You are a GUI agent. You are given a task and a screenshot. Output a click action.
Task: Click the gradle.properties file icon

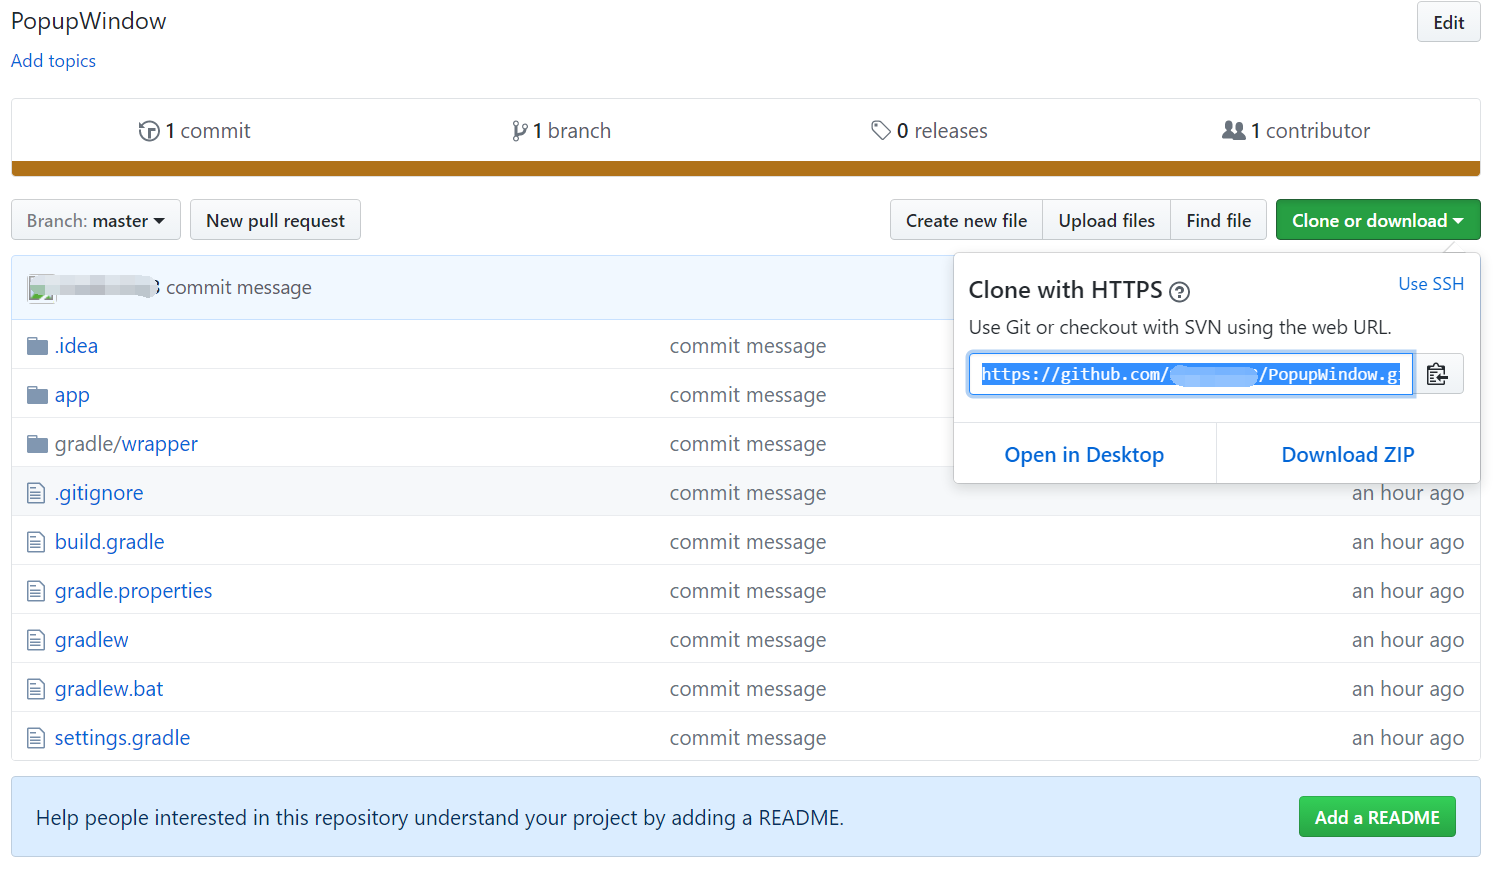tap(36, 591)
